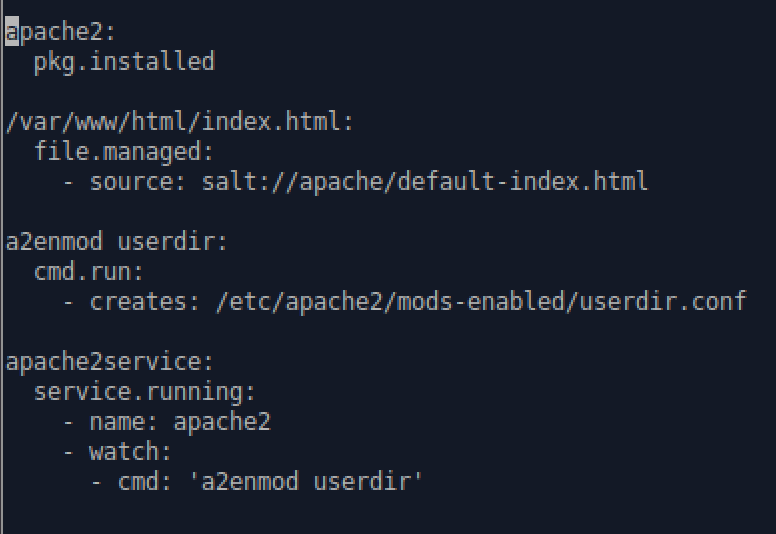Place cursor on 'cmd.run:' line

[x=89, y=272]
